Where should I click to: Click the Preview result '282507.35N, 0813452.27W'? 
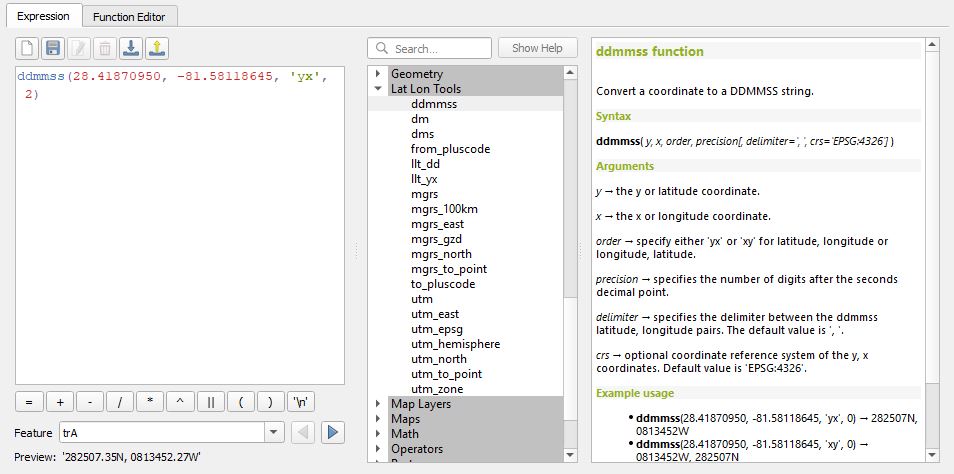(x=131, y=456)
